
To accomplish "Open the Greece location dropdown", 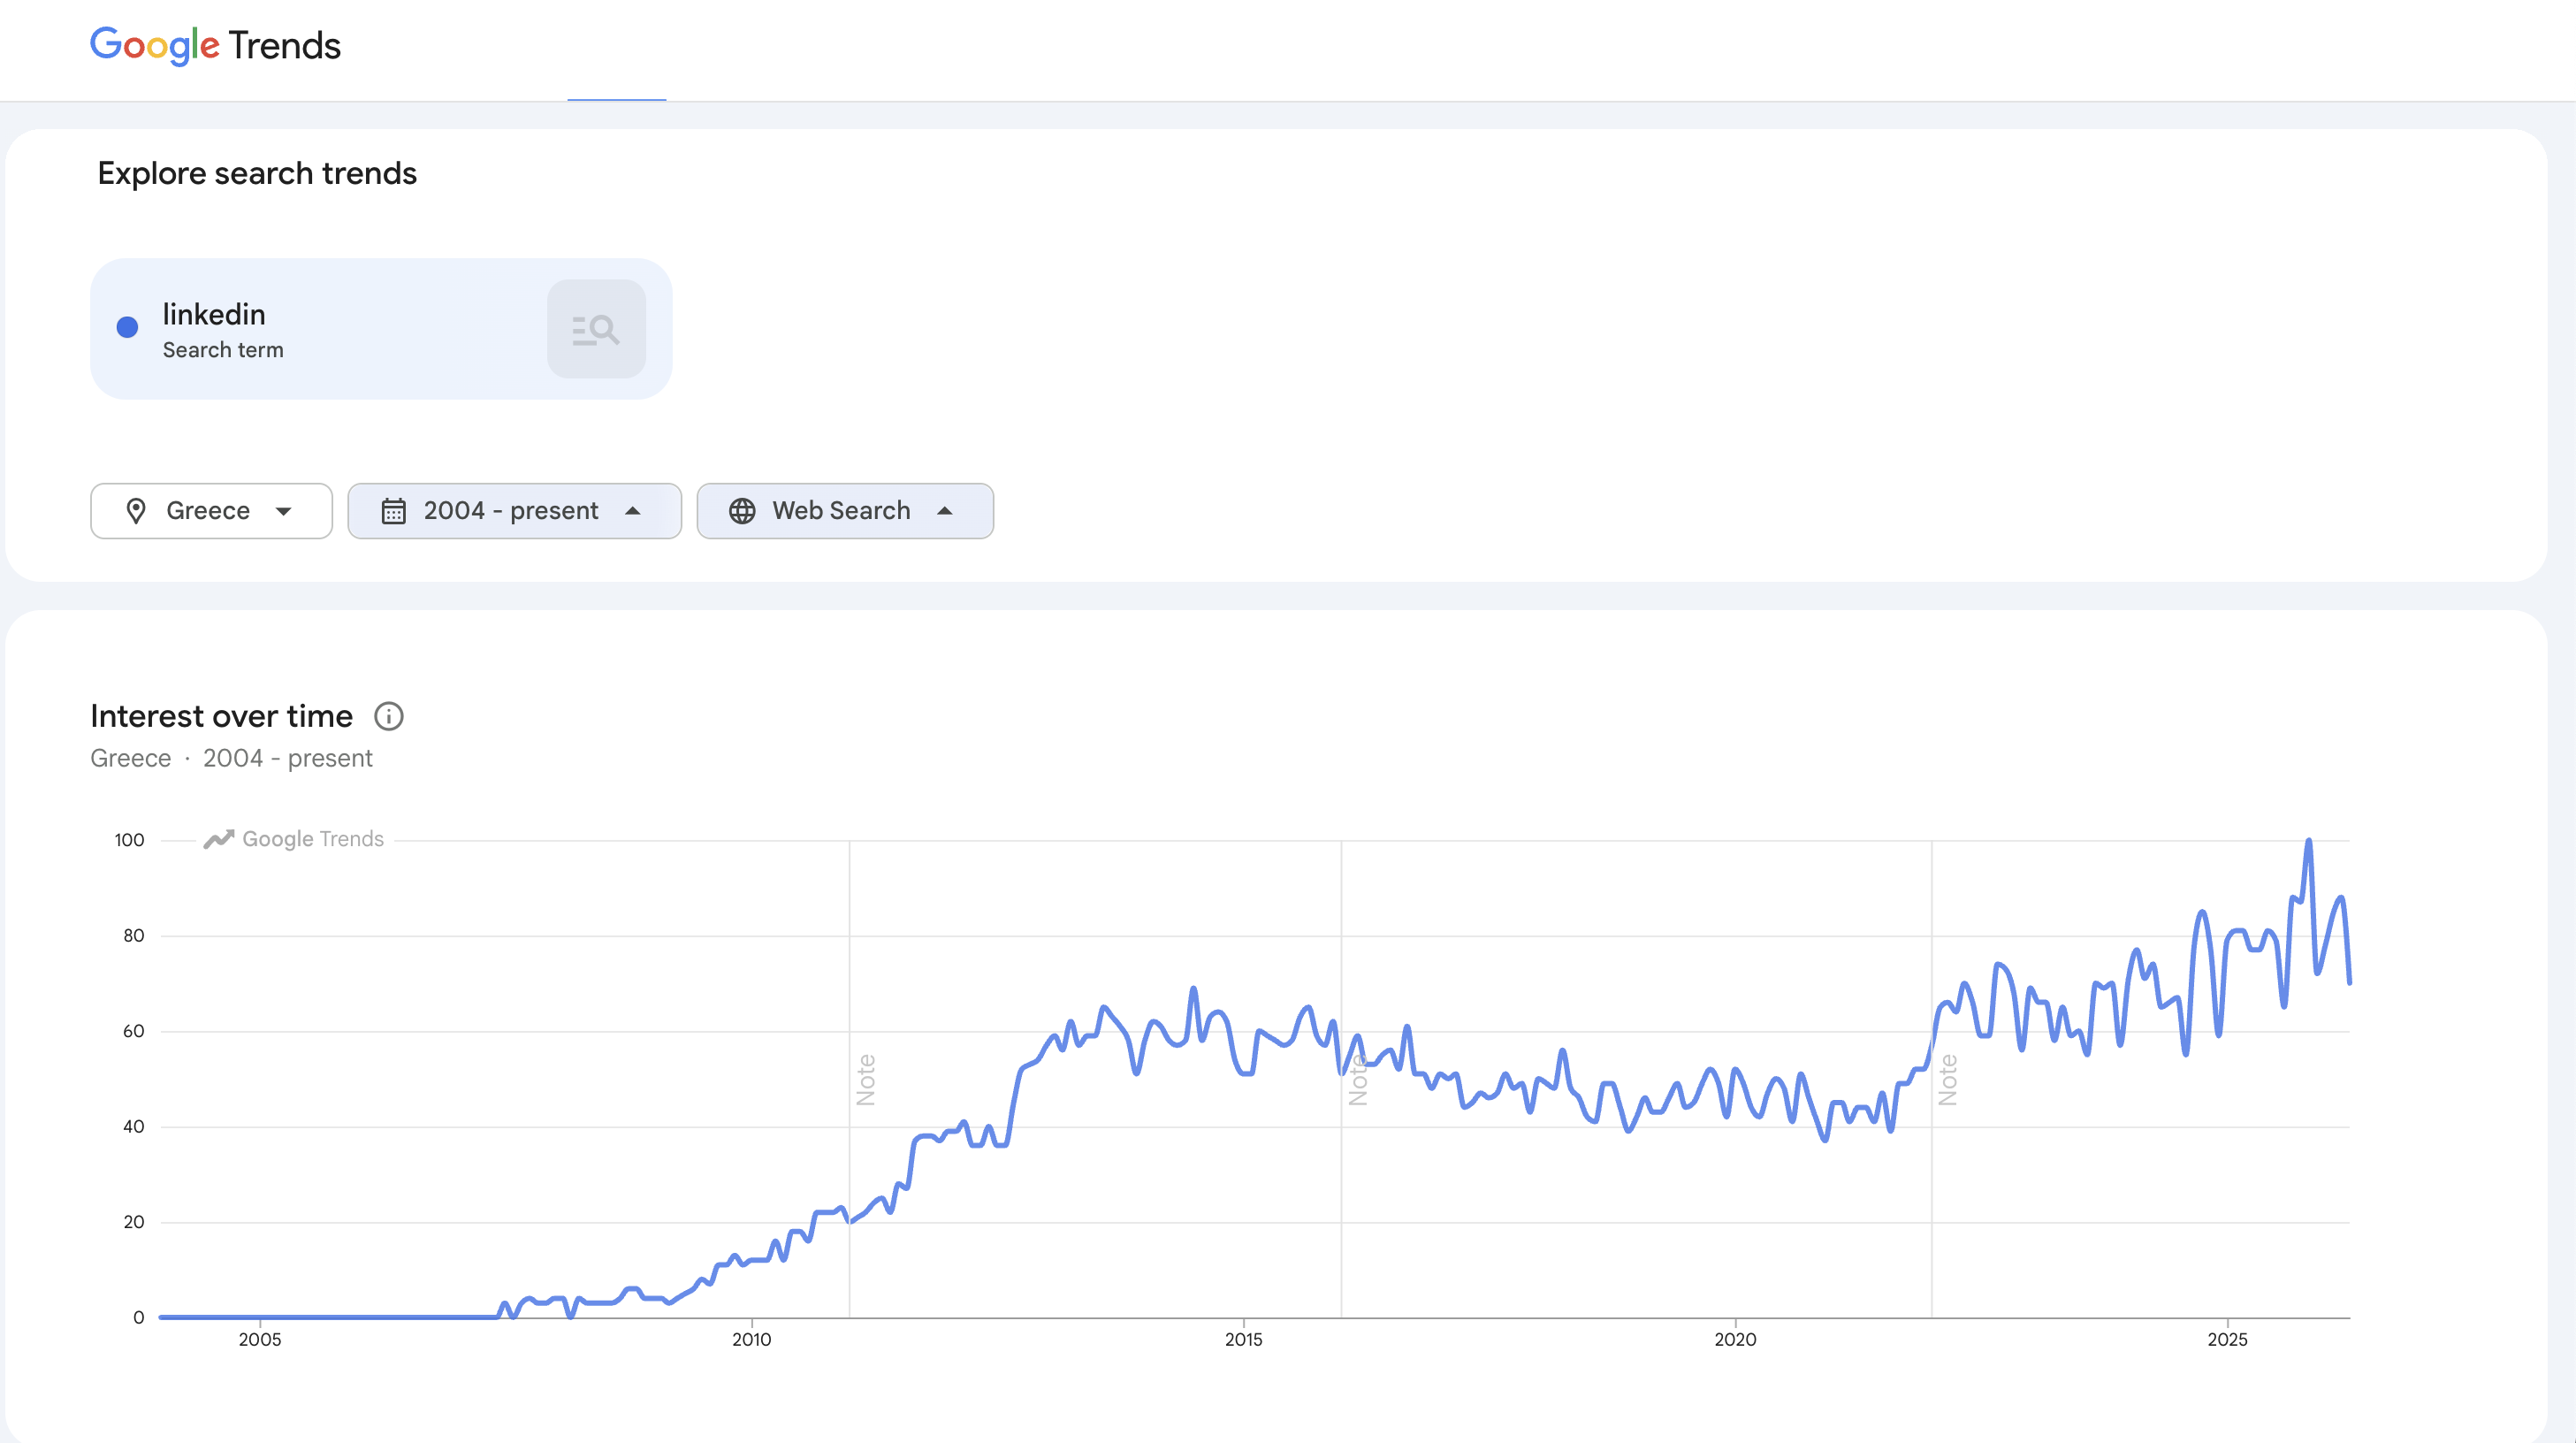I will tap(211, 511).
